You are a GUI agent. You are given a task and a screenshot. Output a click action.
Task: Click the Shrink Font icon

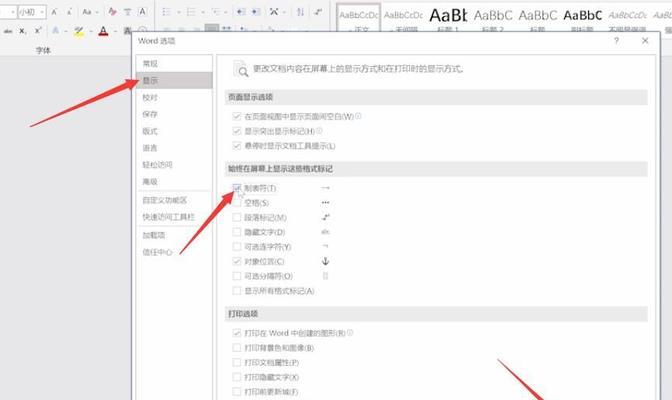click(x=69, y=12)
